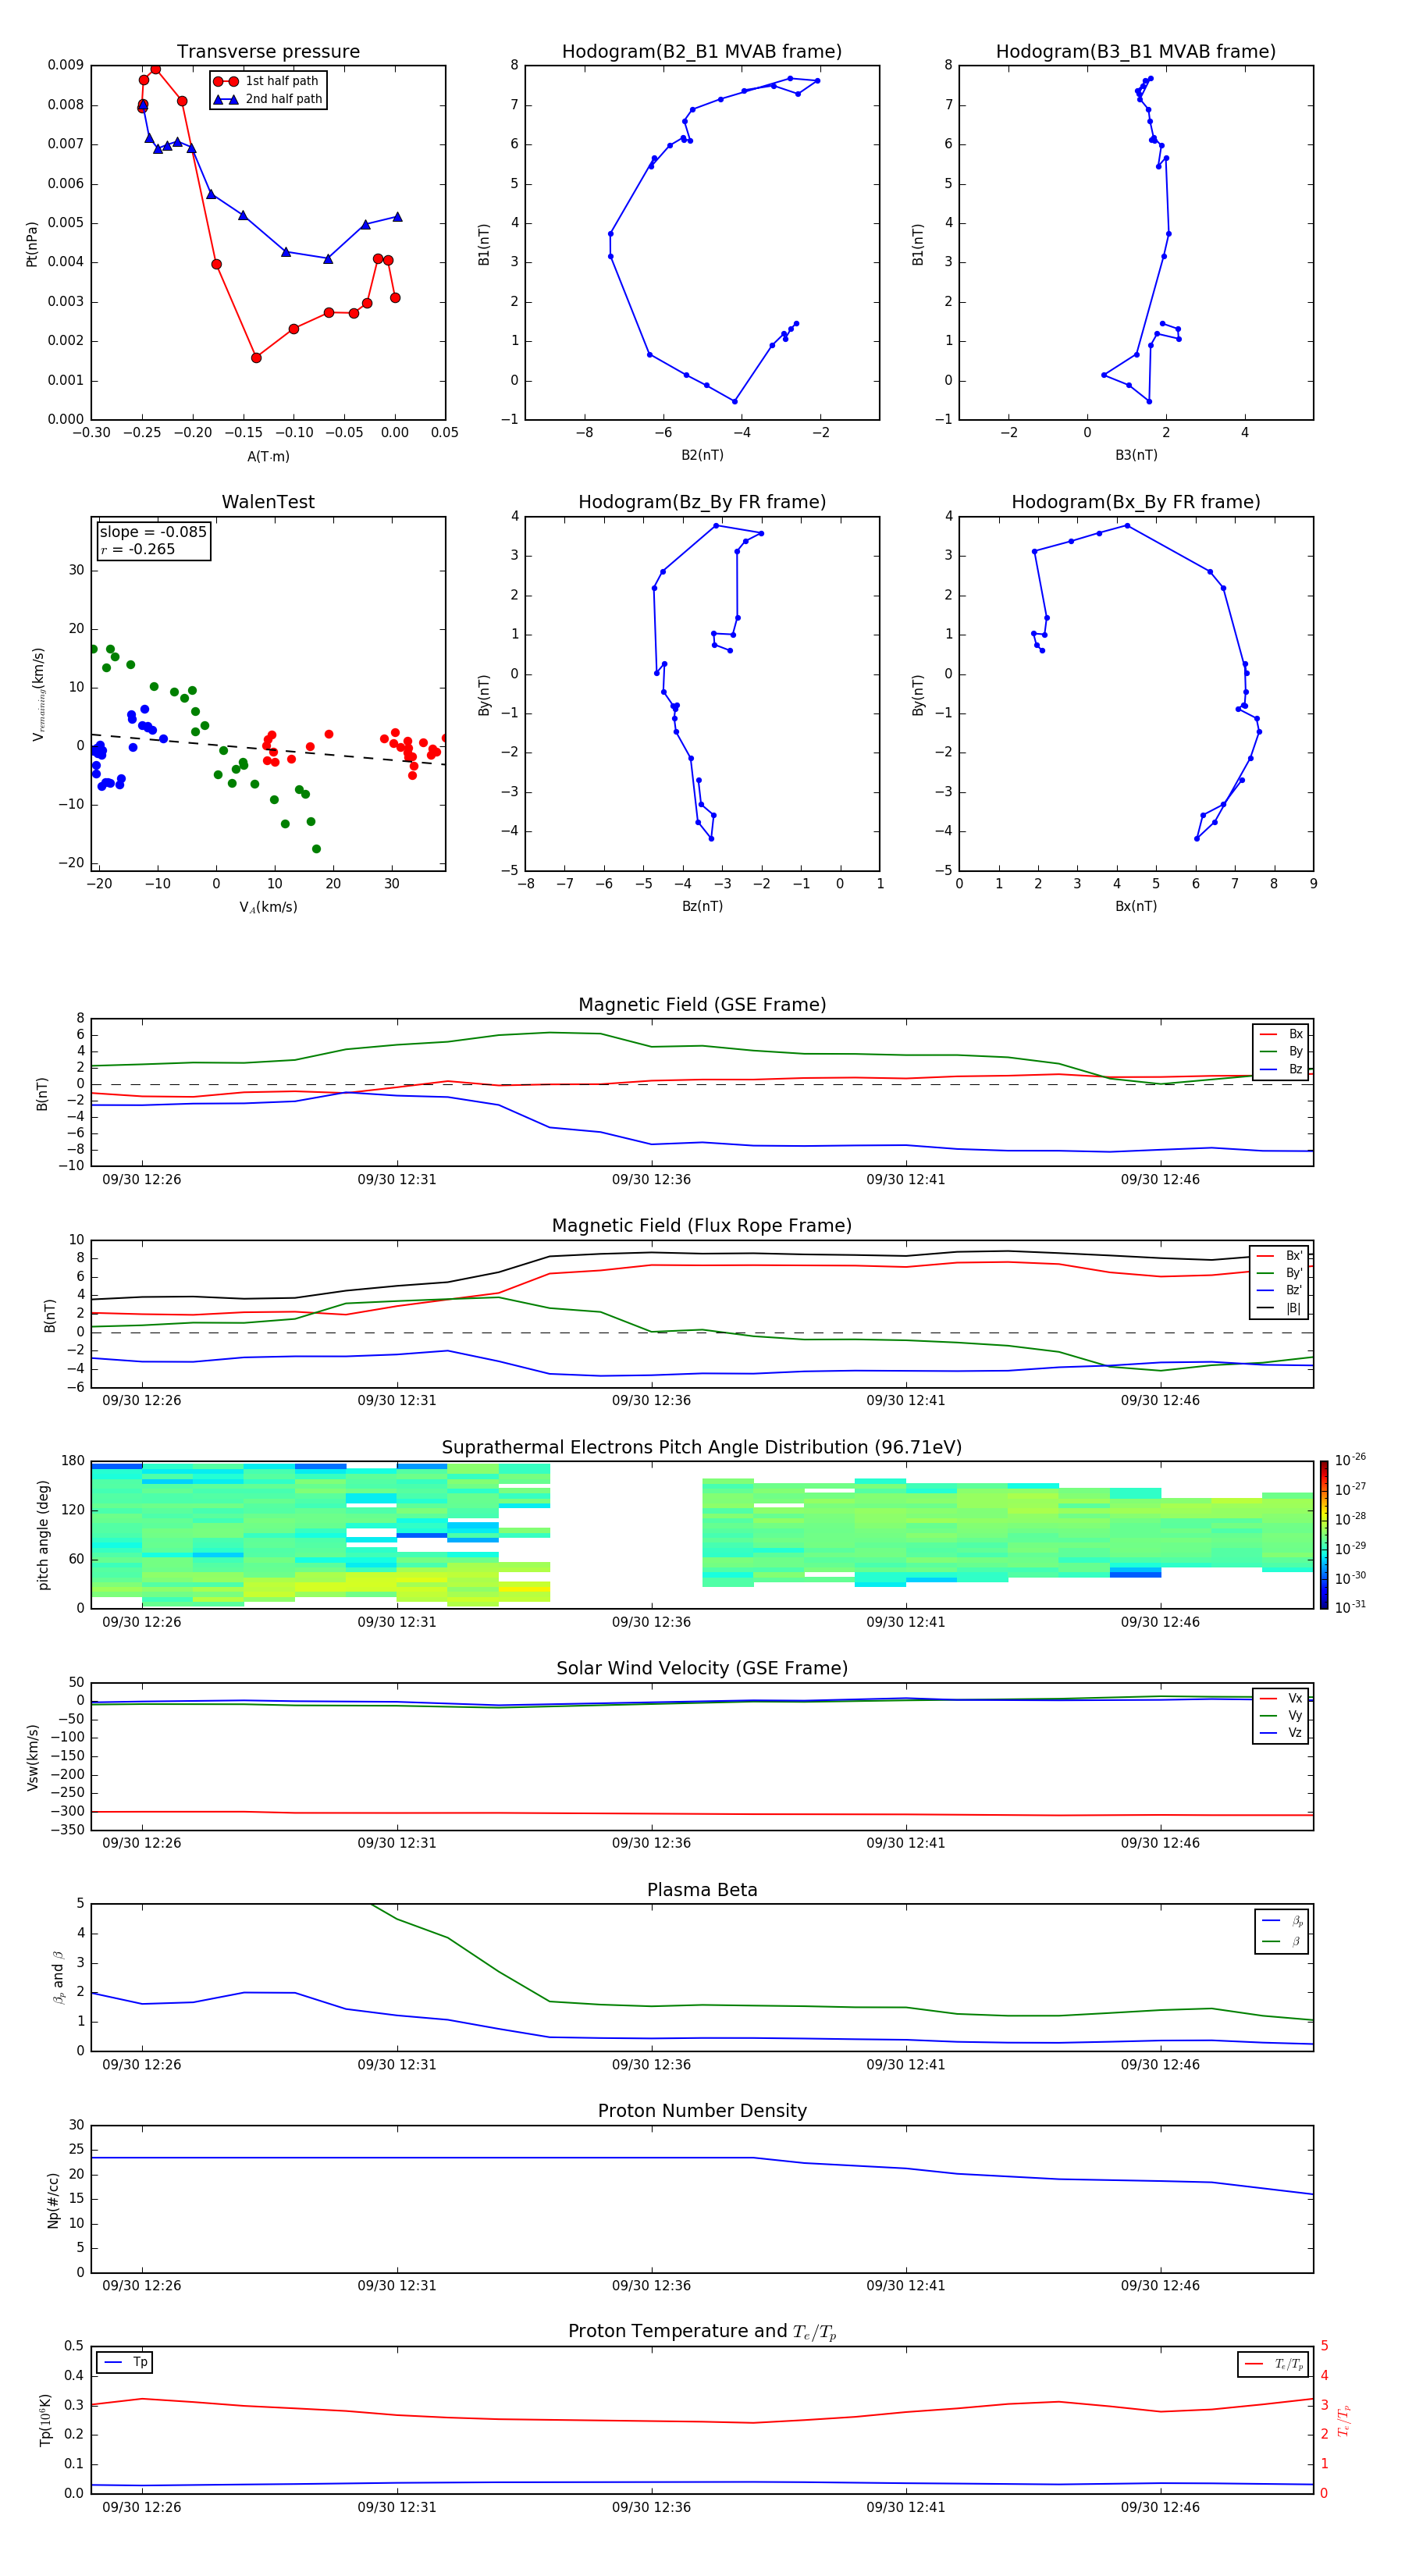This screenshot has height=2576, width=1405.
Task: Click '09/30 12:36' tick under Plasma Beta plot
Action: pos(651,2065)
